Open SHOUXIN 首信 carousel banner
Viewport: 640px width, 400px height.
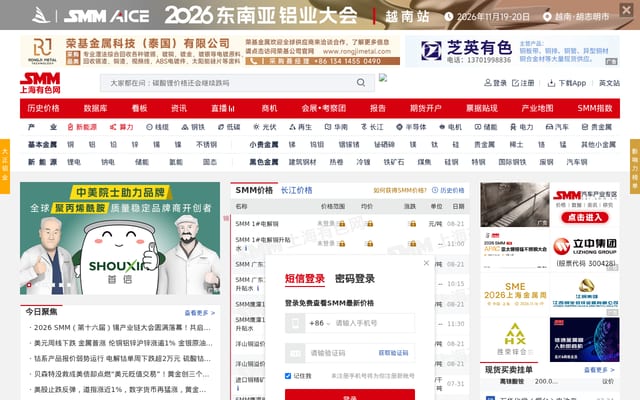coord(120,238)
